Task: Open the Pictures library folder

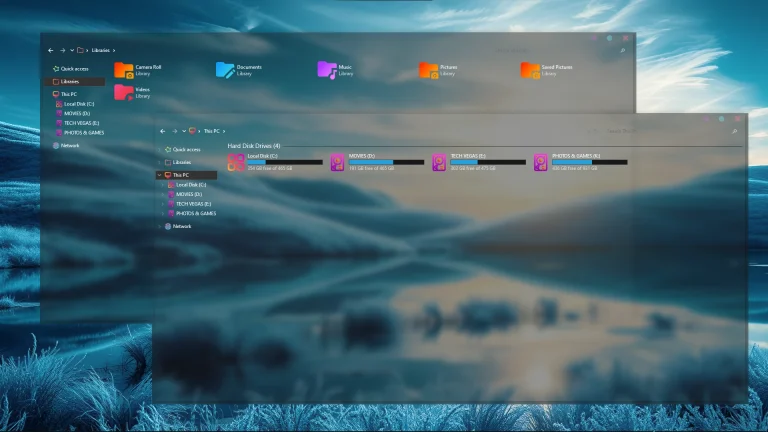Action: 428,70
